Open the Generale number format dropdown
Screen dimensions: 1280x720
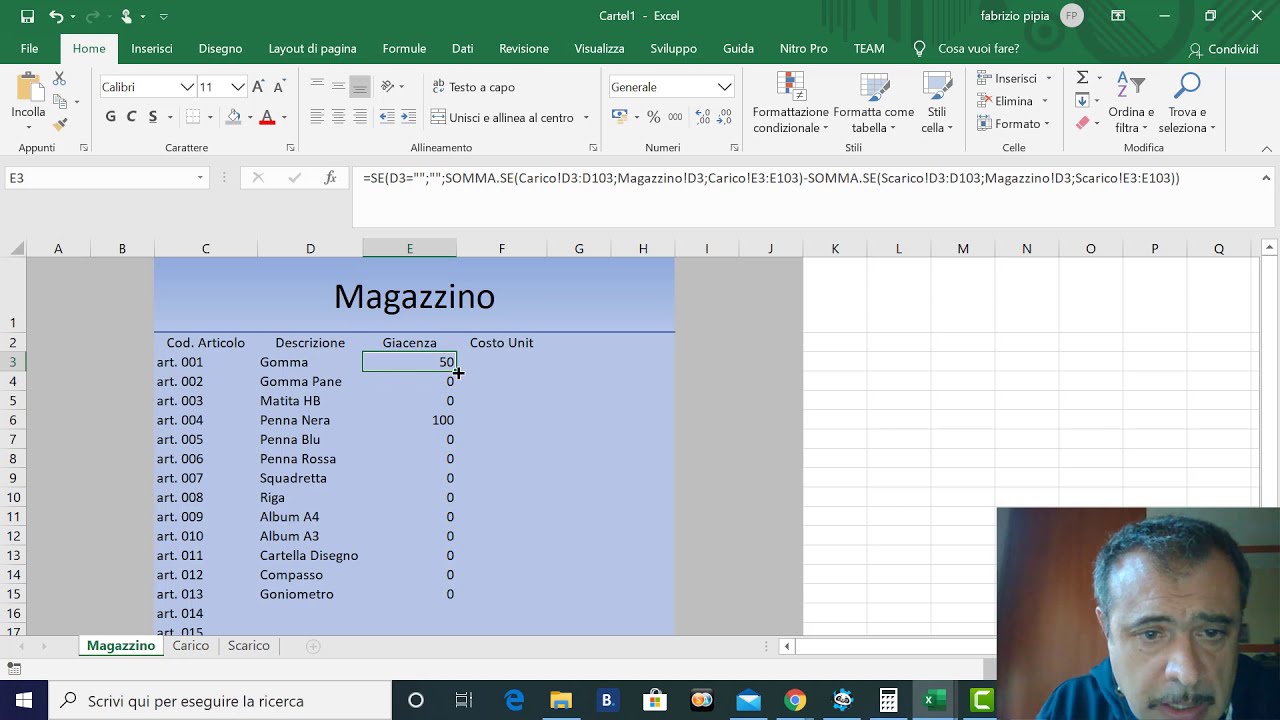pyautogui.click(x=724, y=87)
